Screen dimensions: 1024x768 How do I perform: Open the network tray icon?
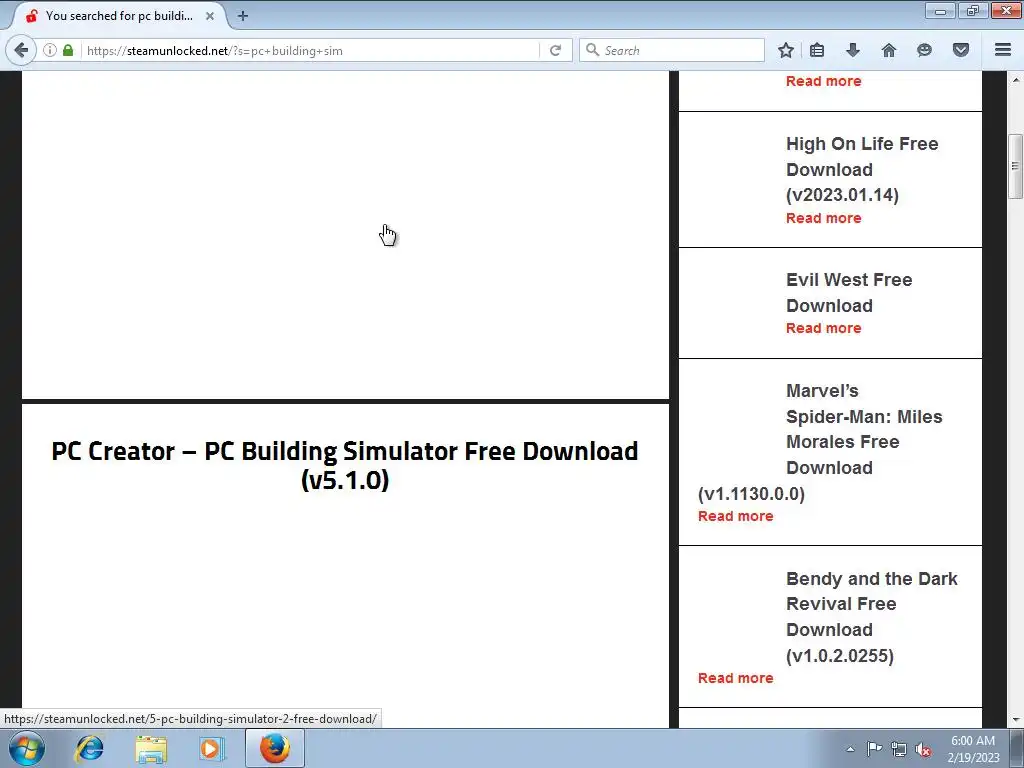click(899, 749)
